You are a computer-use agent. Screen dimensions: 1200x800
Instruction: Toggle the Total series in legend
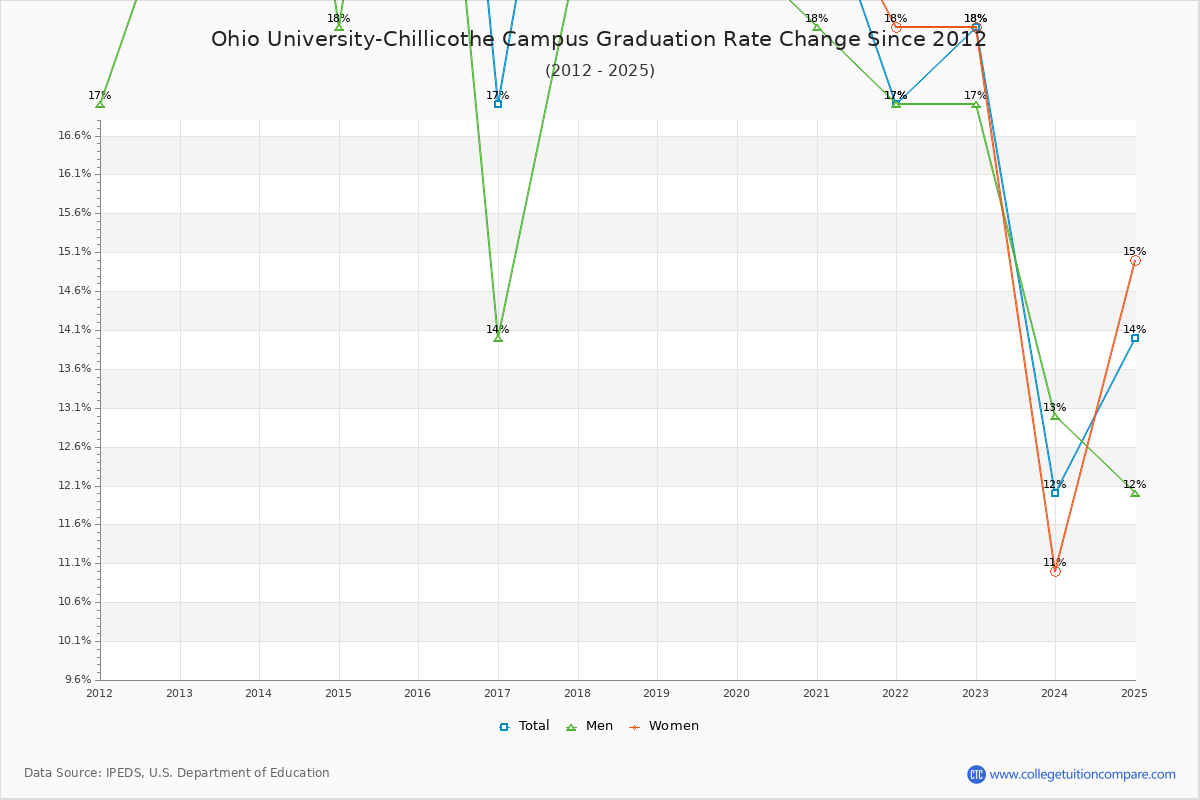point(524,726)
